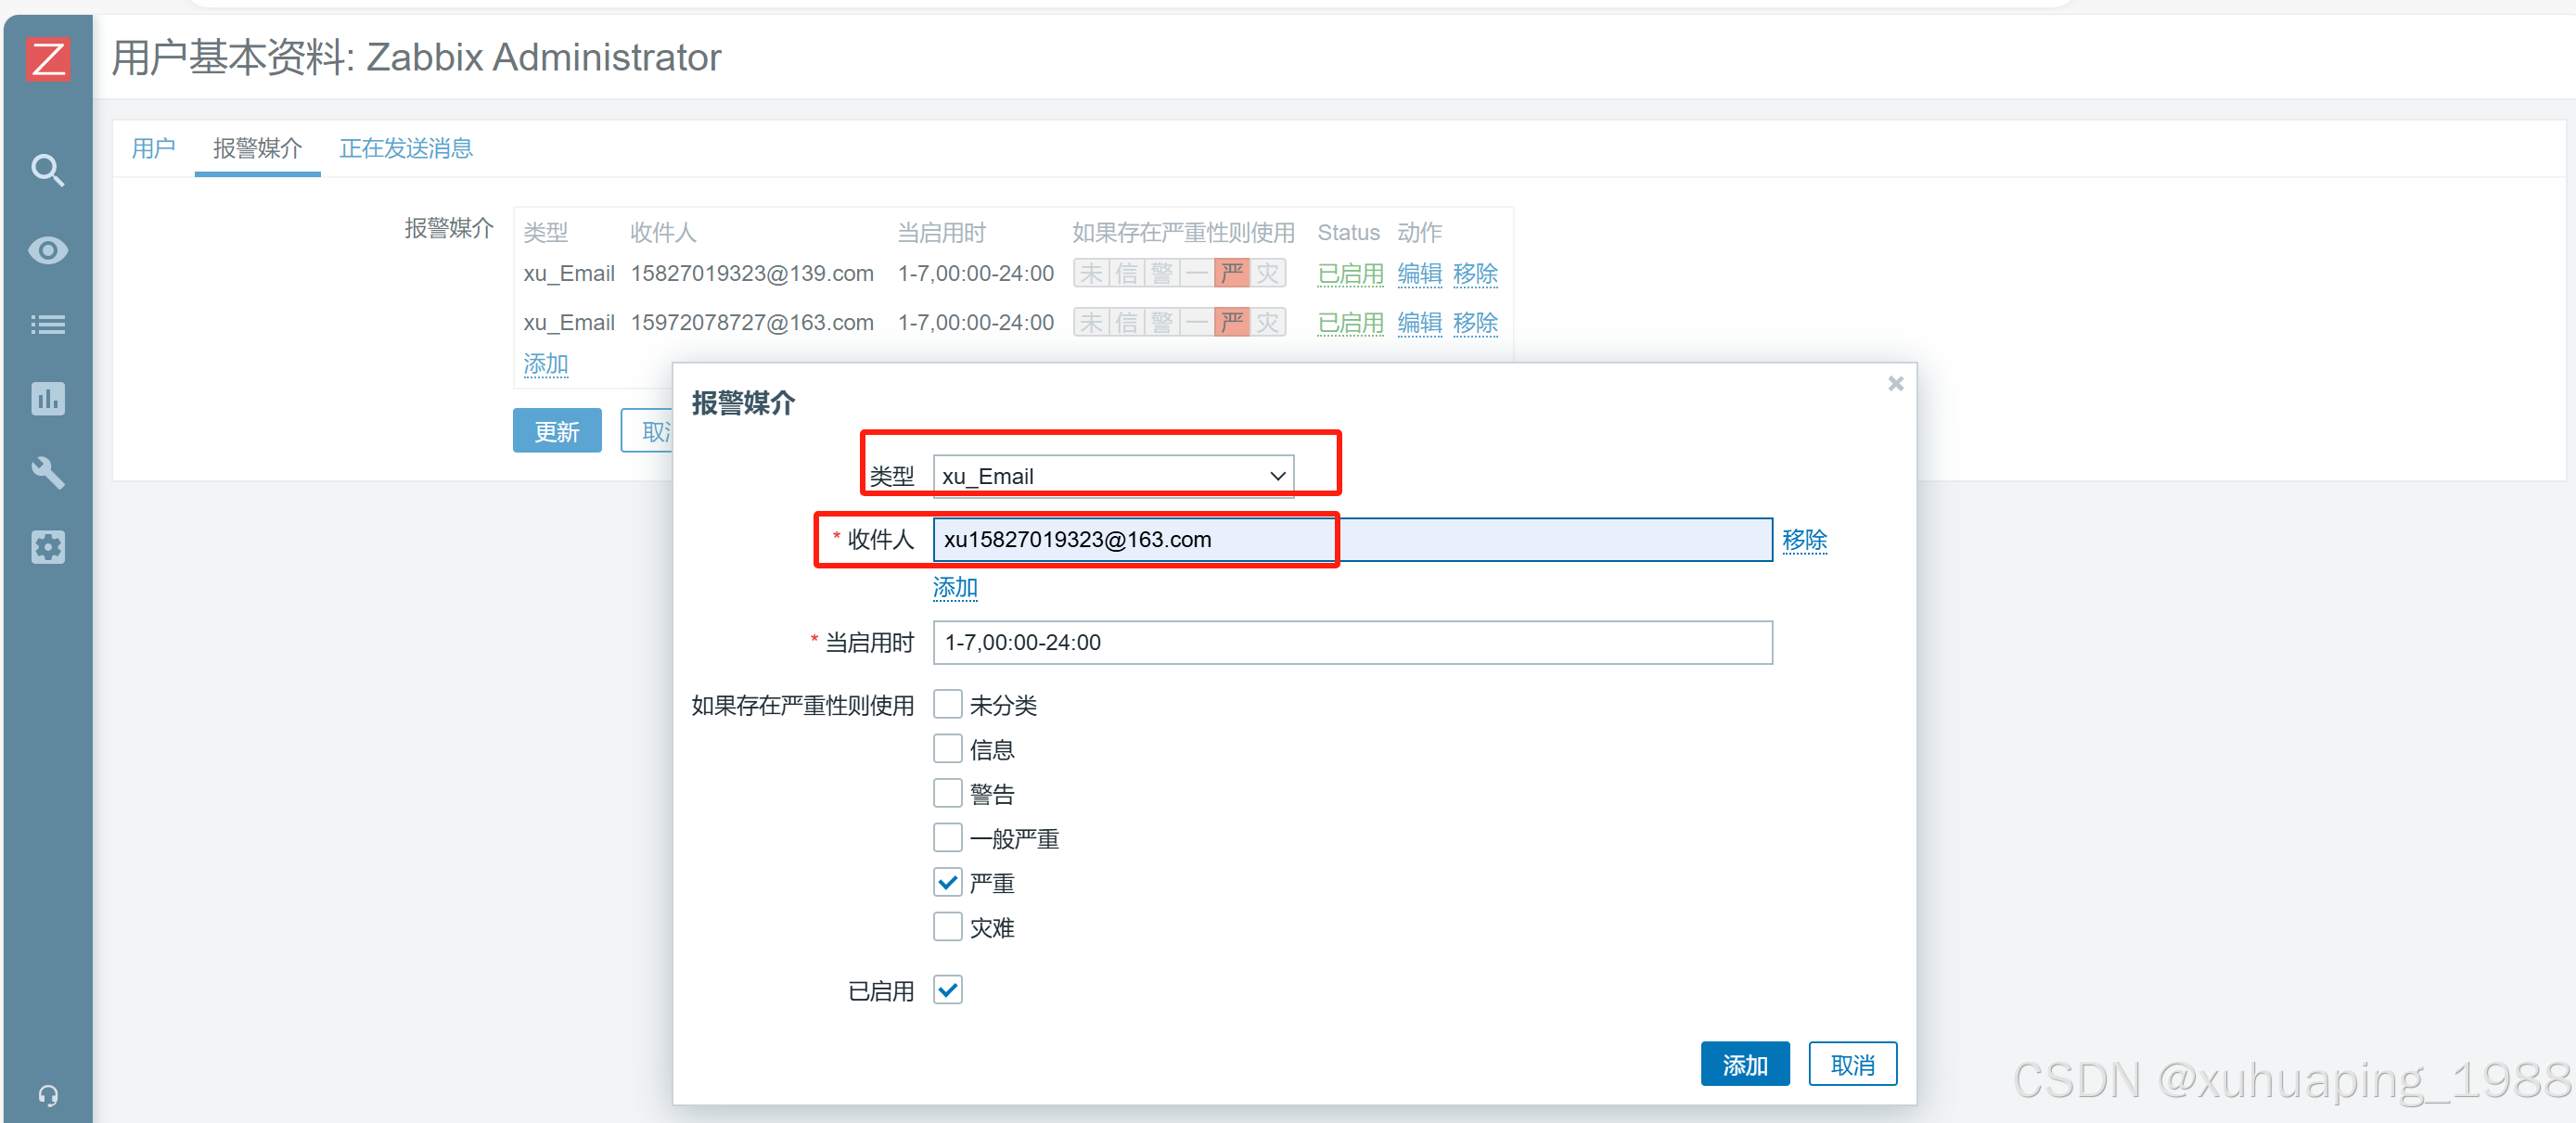The image size is (2576, 1123).
Task: Click the red 严 severity tag in first row
Action: tap(1232, 273)
